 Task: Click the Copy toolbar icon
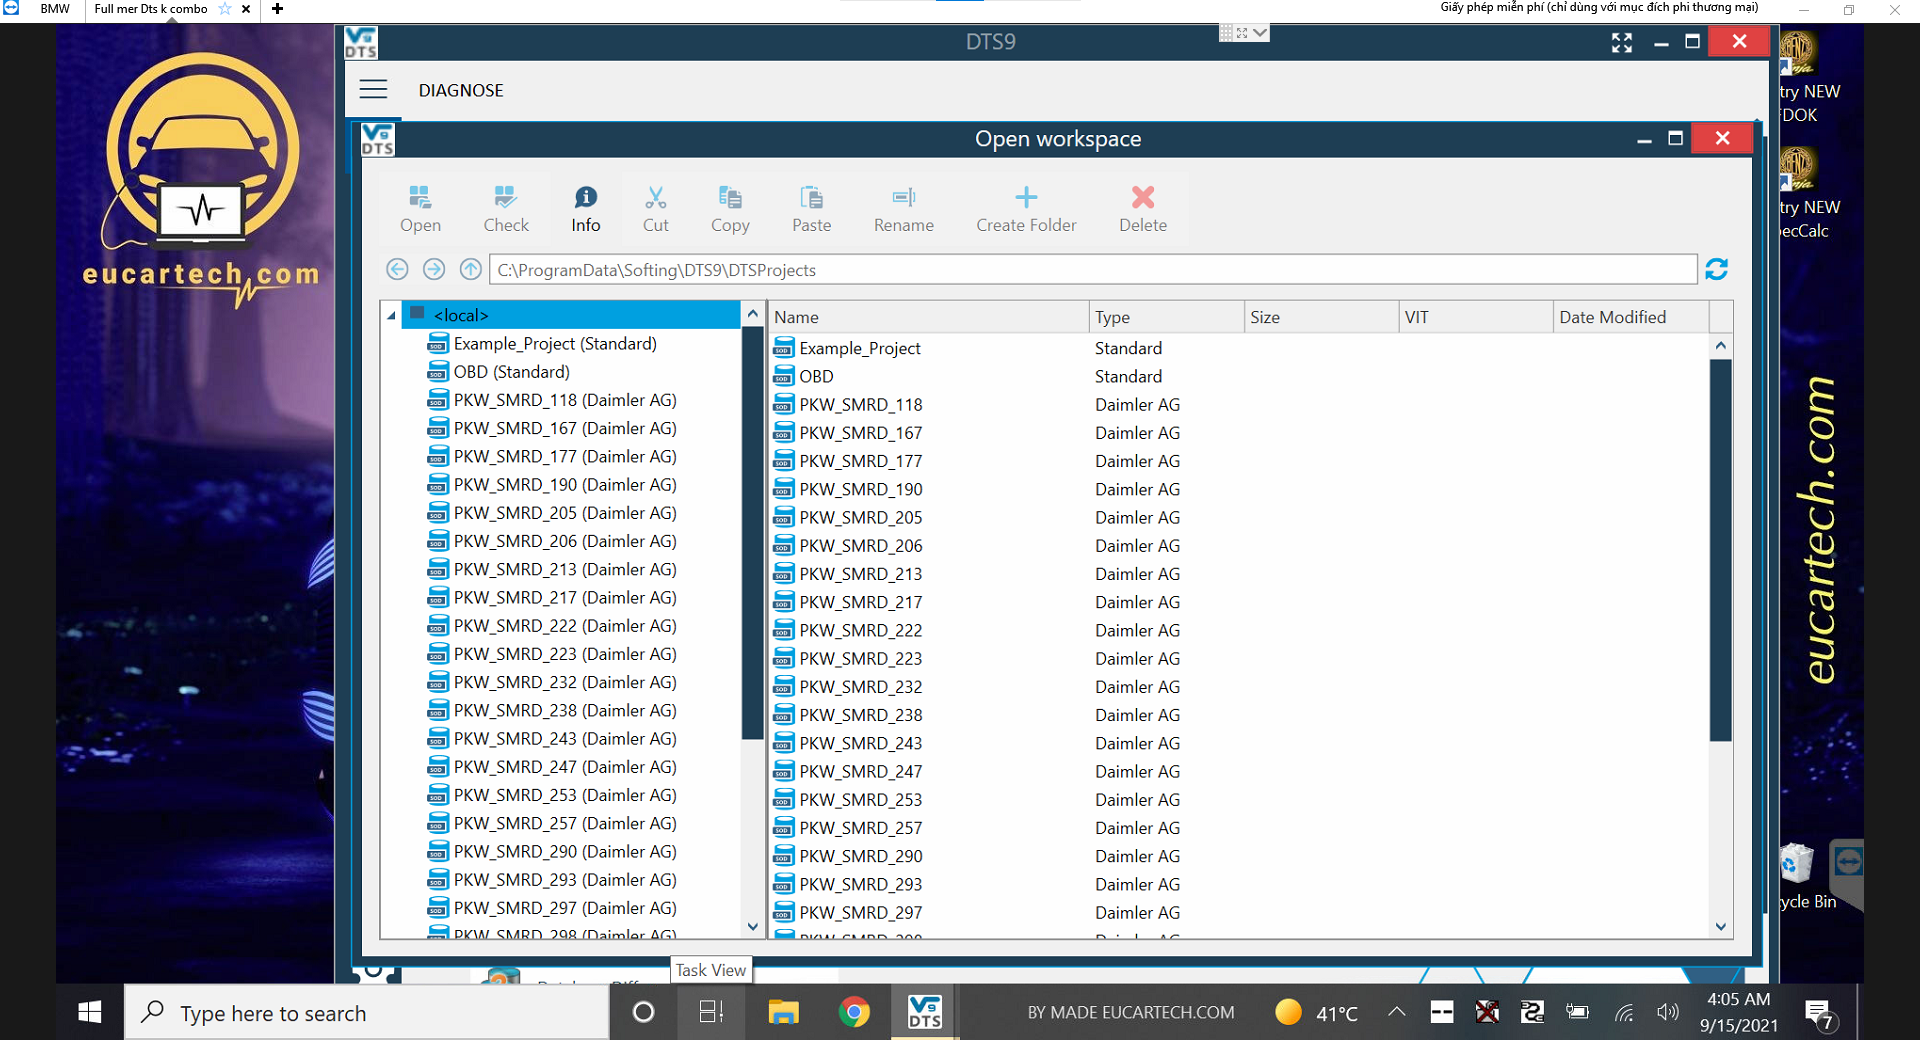pyautogui.click(x=730, y=197)
